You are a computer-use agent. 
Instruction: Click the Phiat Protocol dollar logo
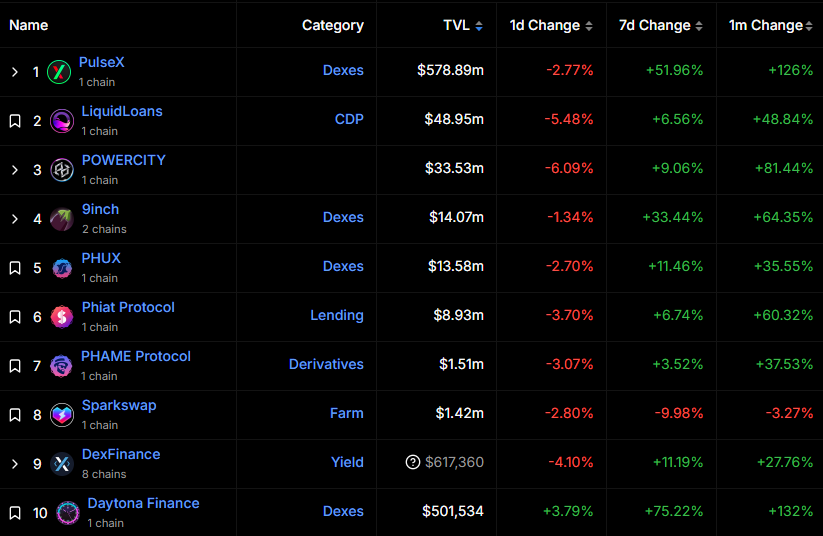click(x=62, y=317)
